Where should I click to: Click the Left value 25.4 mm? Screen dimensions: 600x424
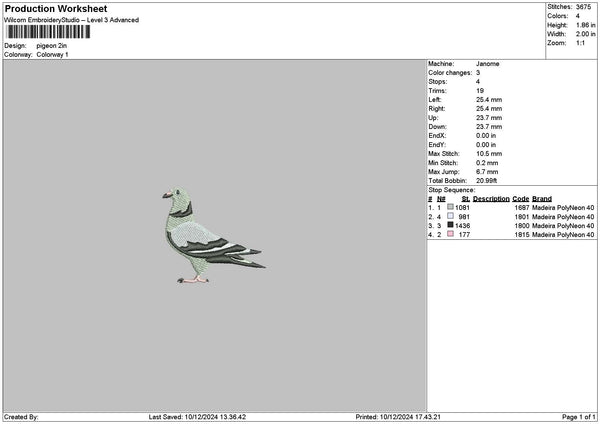pyautogui.click(x=489, y=100)
